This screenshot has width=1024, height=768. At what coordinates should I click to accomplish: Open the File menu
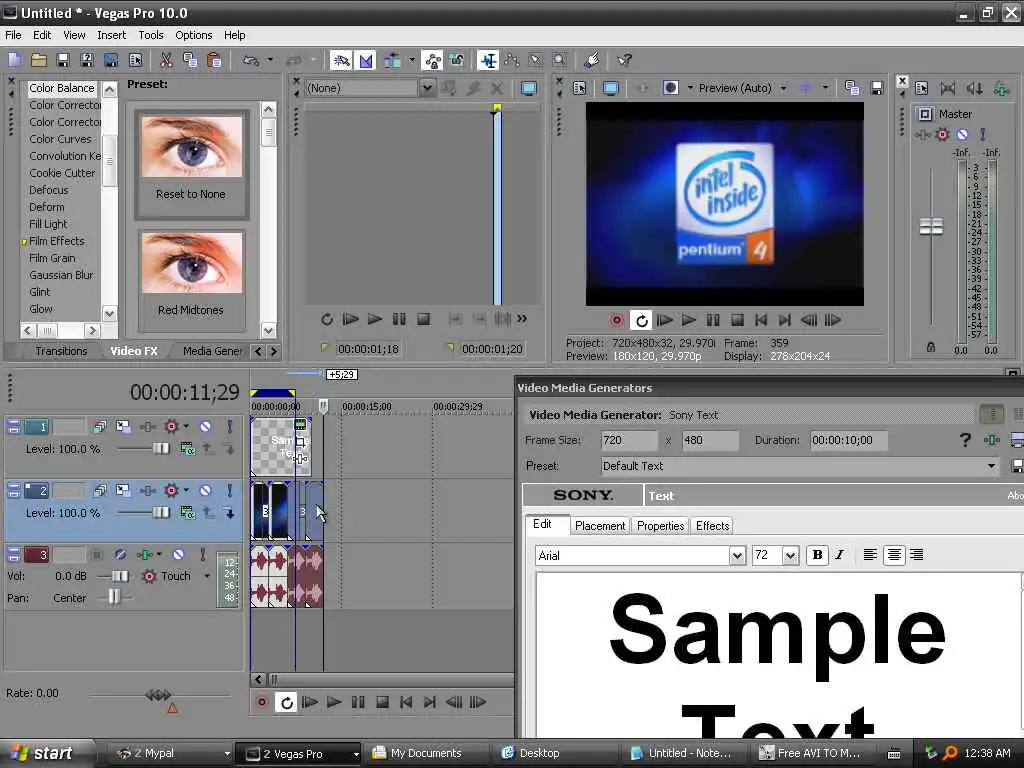pyautogui.click(x=13, y=35)
